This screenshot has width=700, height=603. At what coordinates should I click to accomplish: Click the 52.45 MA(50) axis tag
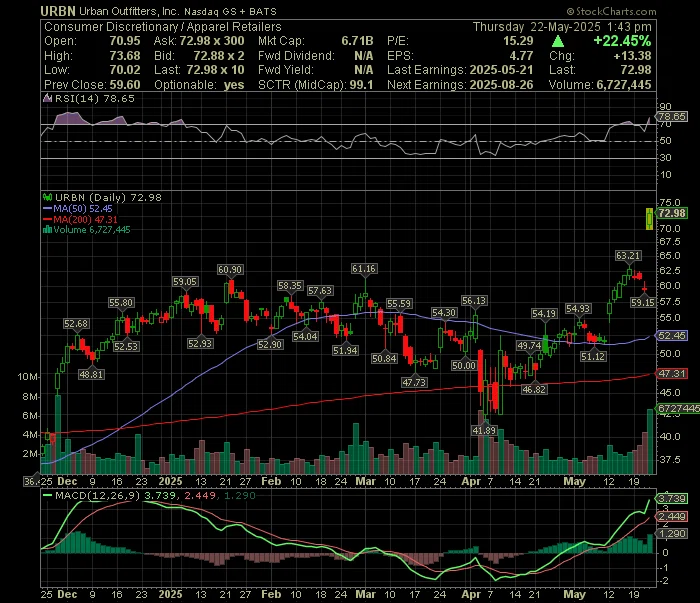(x=672, y=335)
